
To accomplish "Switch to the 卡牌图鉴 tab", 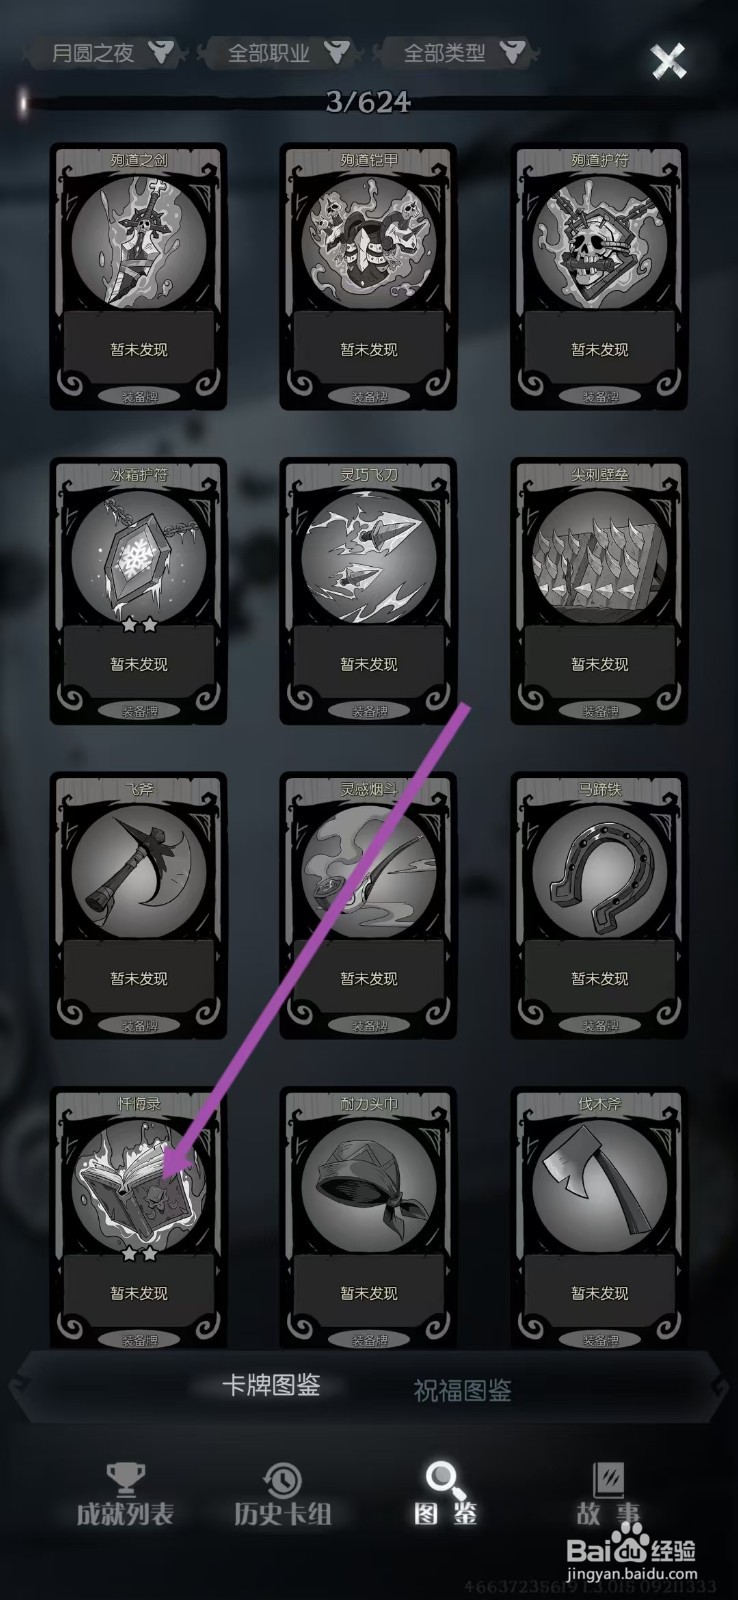I will point(272,1386).
